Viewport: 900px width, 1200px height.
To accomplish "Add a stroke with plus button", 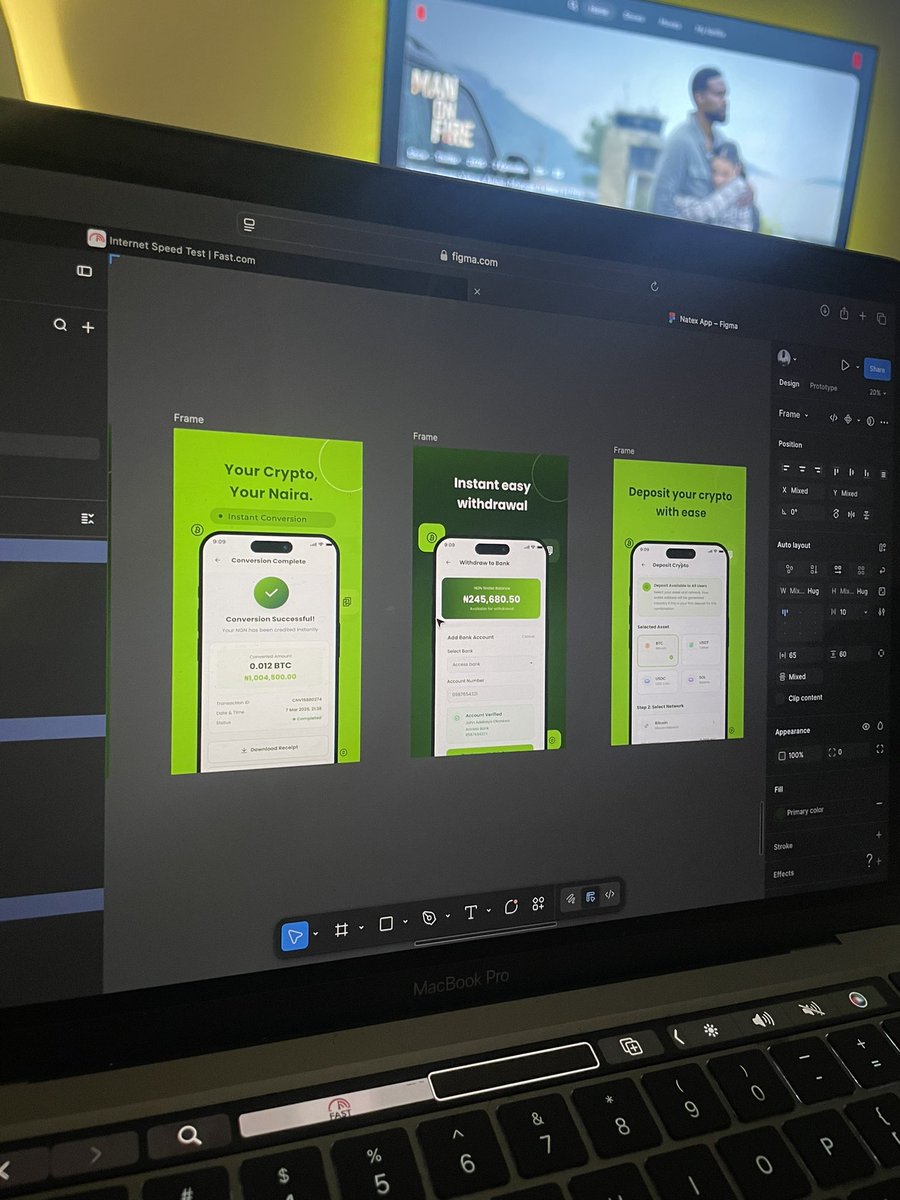I will pyautogui.click(x=879, y=834).
